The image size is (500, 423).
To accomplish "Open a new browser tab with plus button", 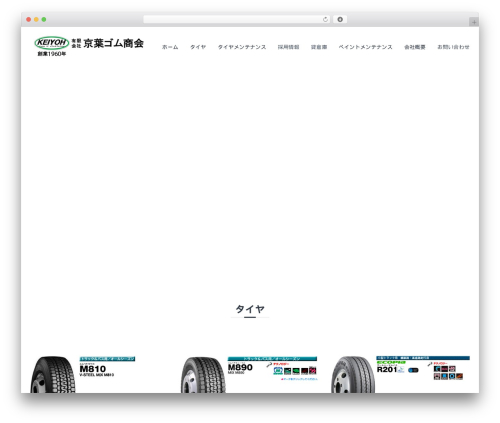I will tap(474, 22).
